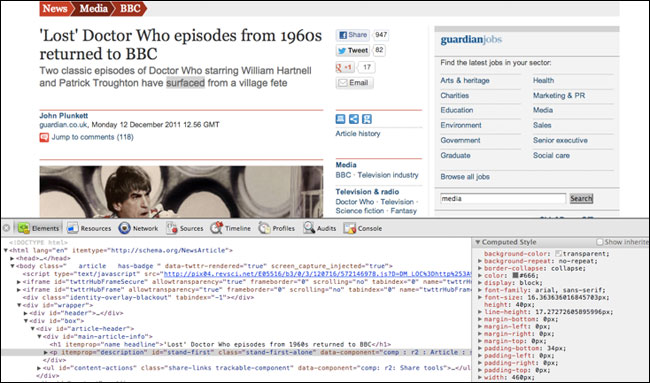Click the Media breadcrumb
This screenshot has height=383, width=650.
[94, 9]
